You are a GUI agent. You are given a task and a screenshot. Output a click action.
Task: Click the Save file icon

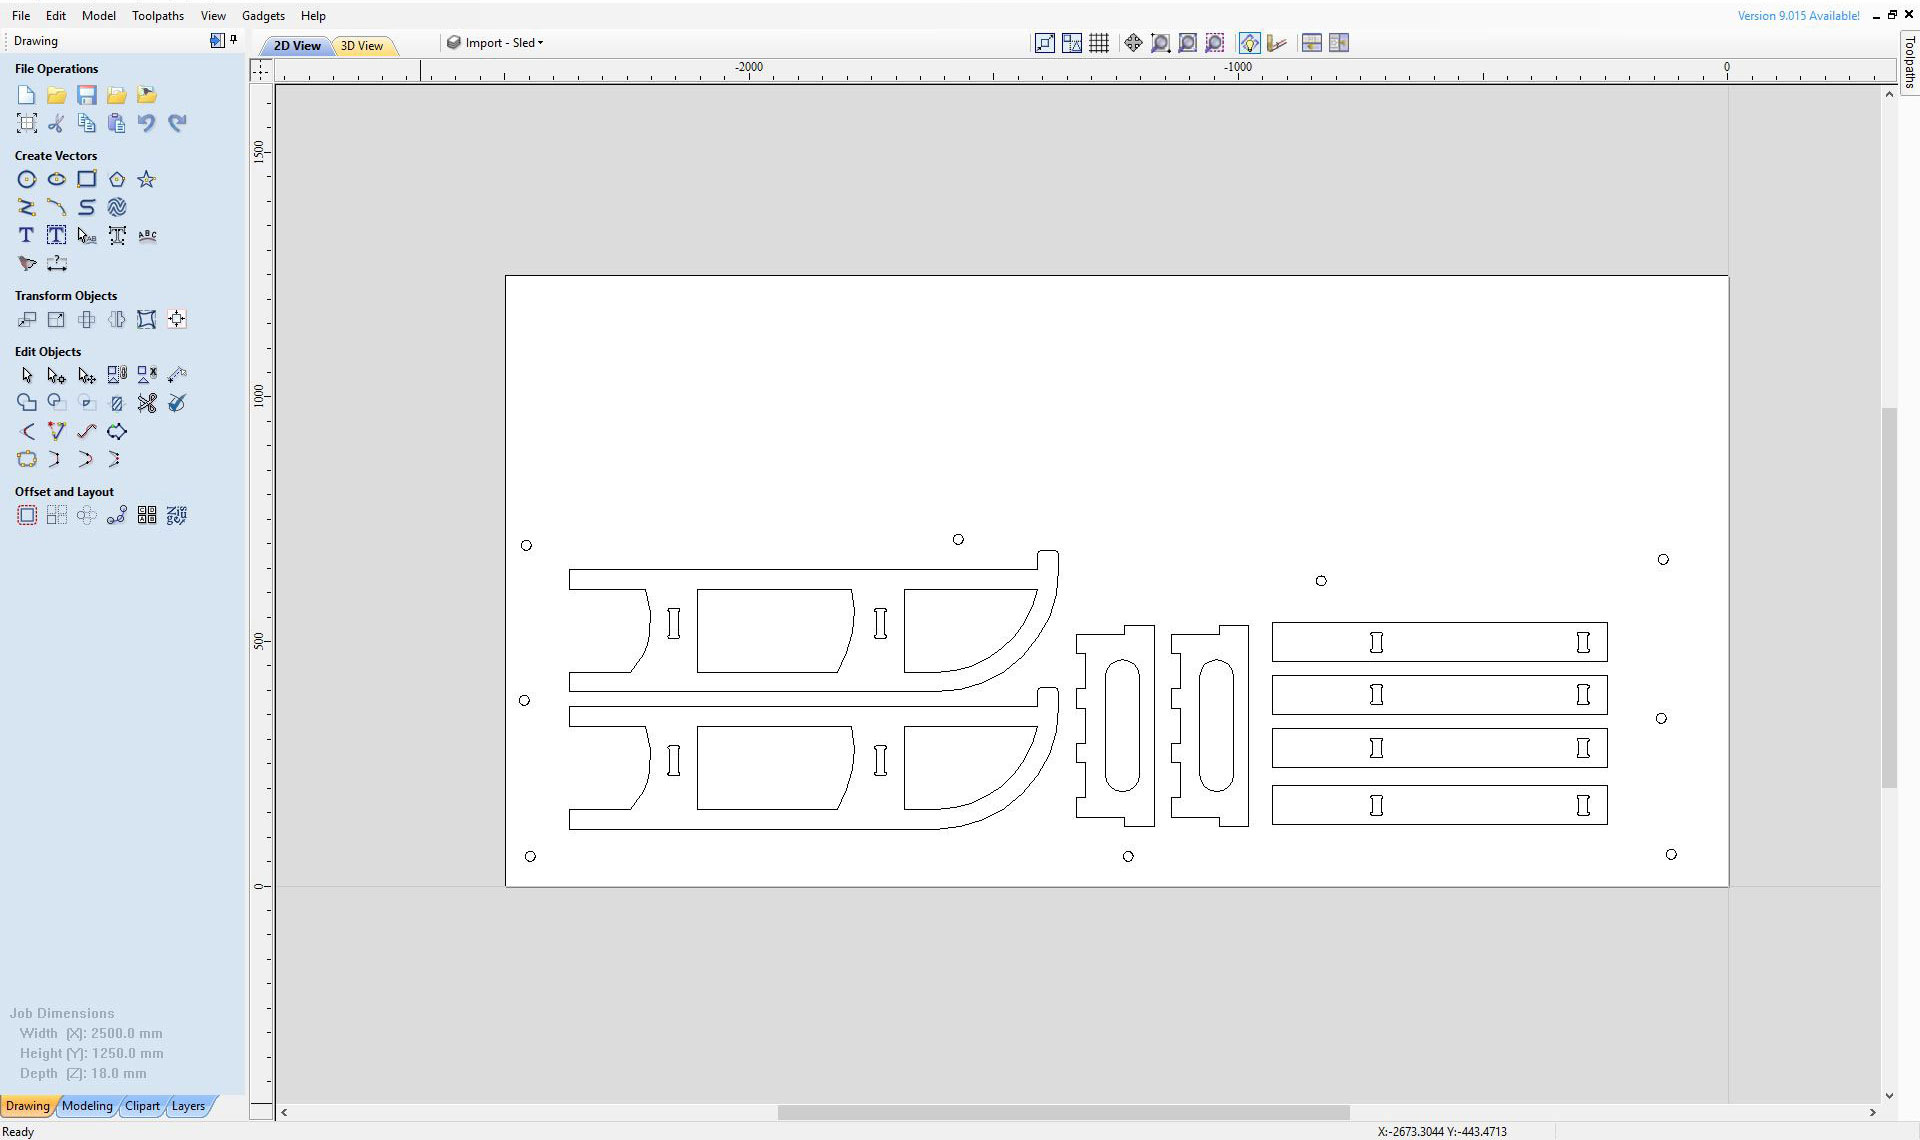pos(87,95)
